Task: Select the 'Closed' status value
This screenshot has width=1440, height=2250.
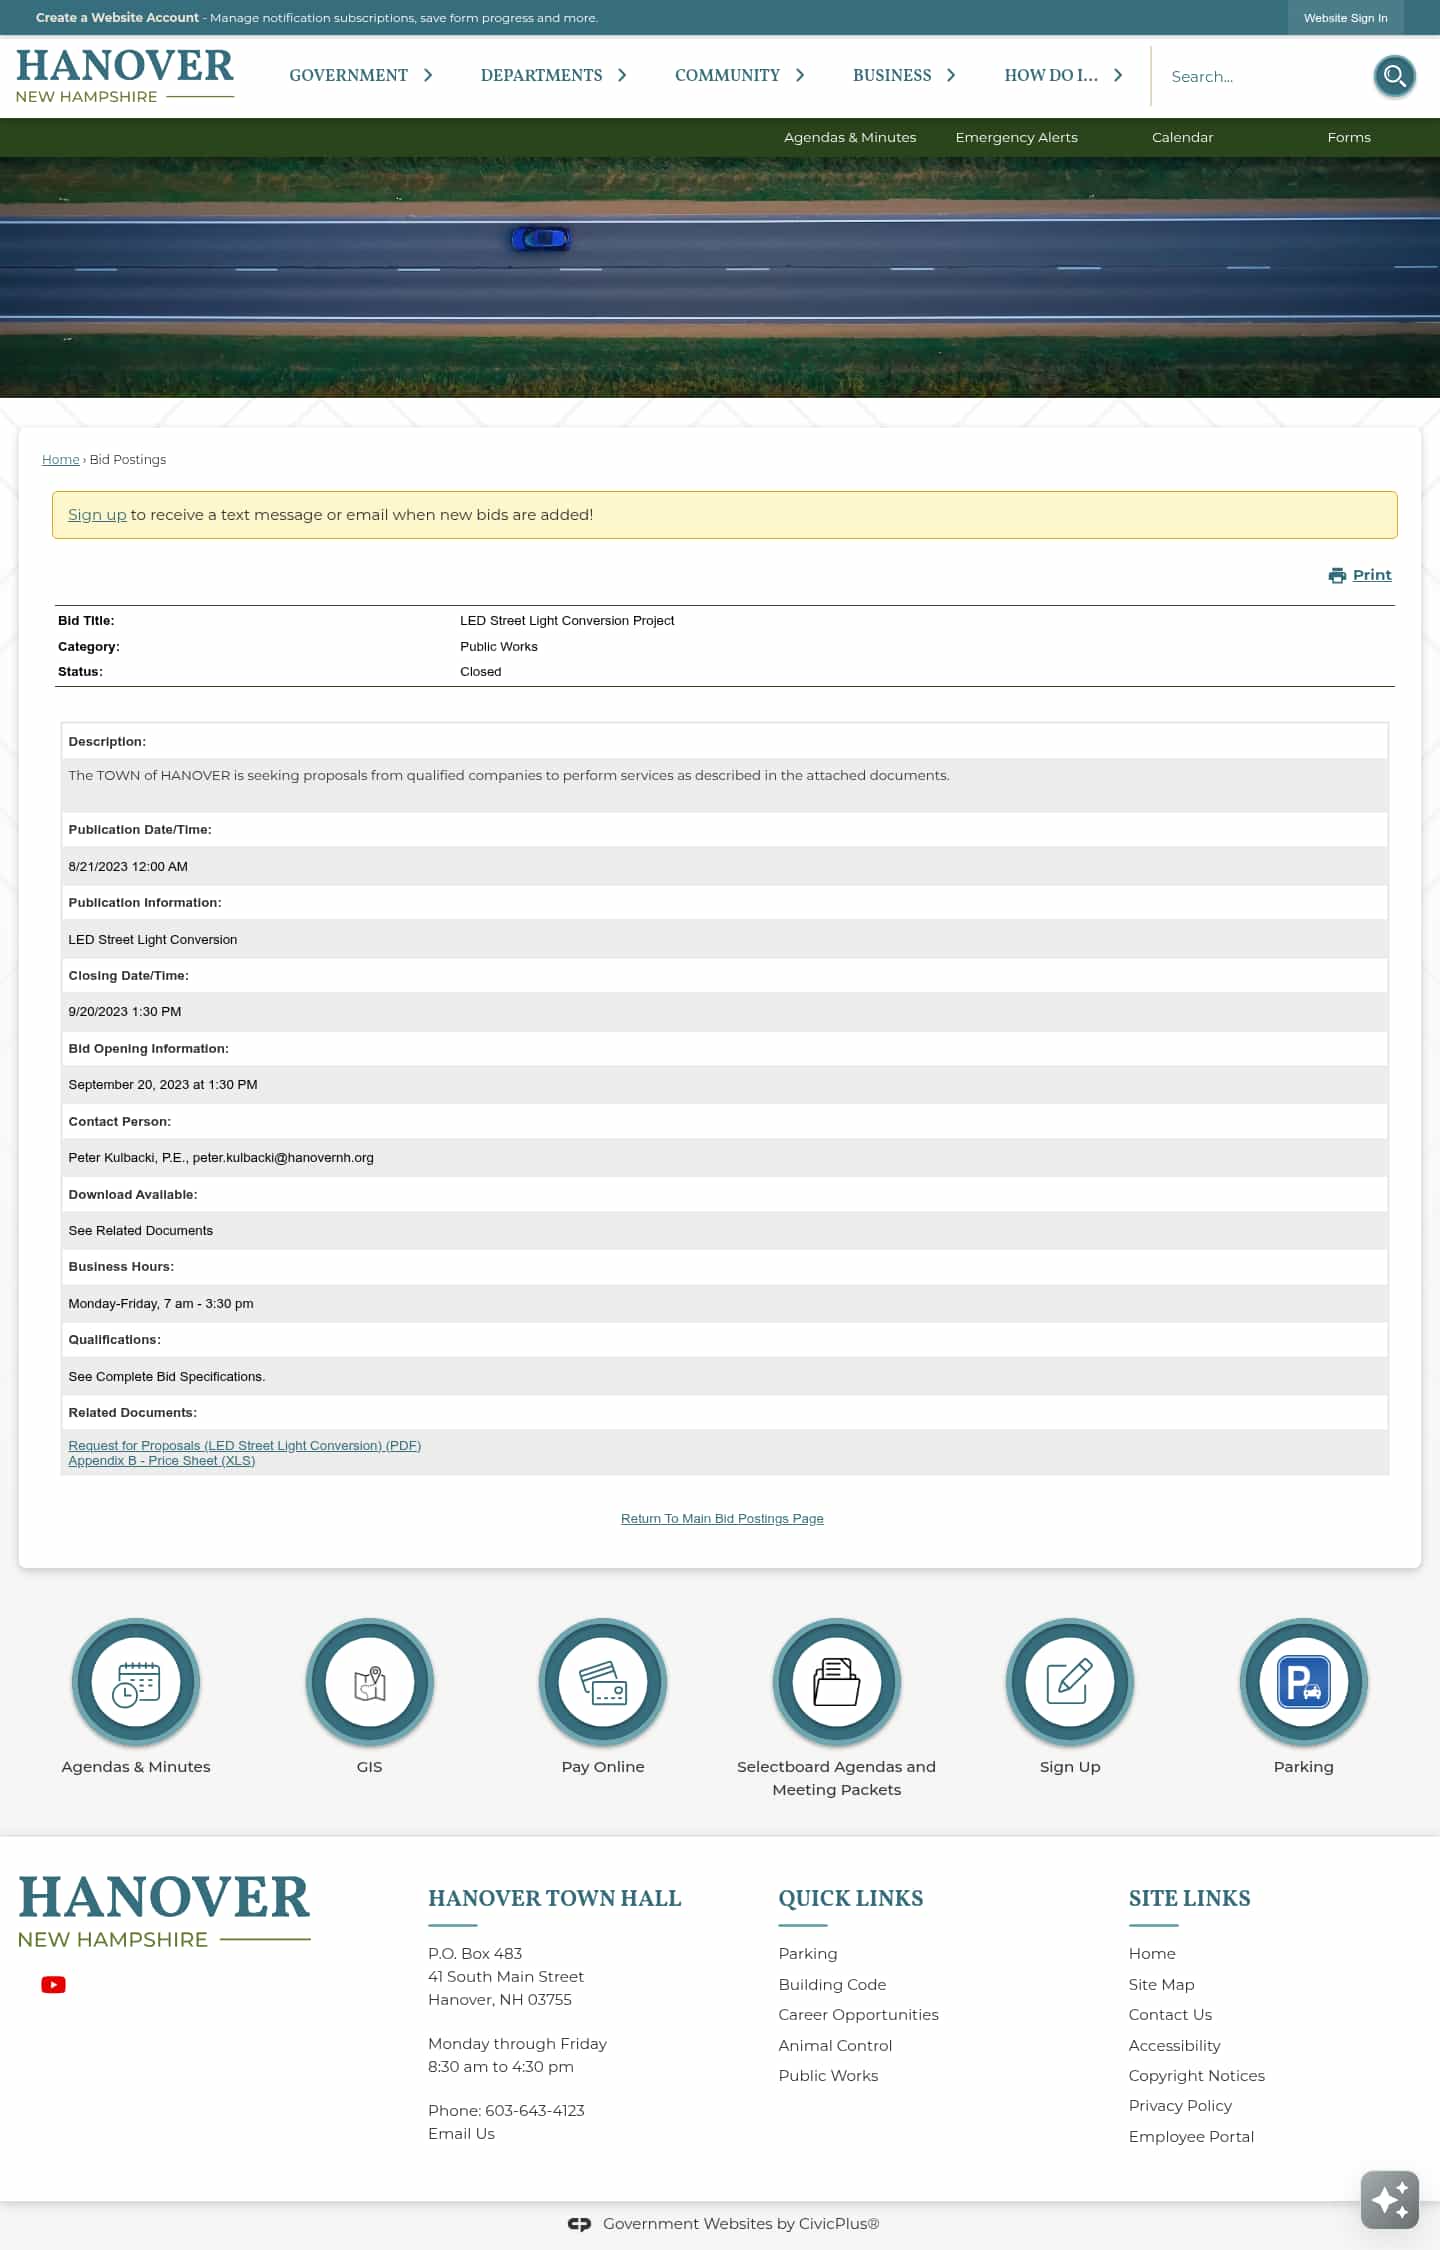Action: [x=481, y=671]
